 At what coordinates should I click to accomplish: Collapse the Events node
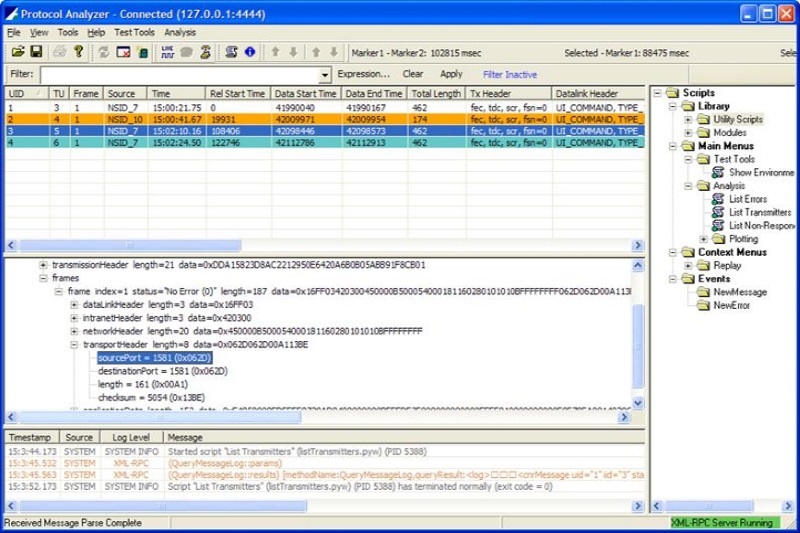[672, 278]
